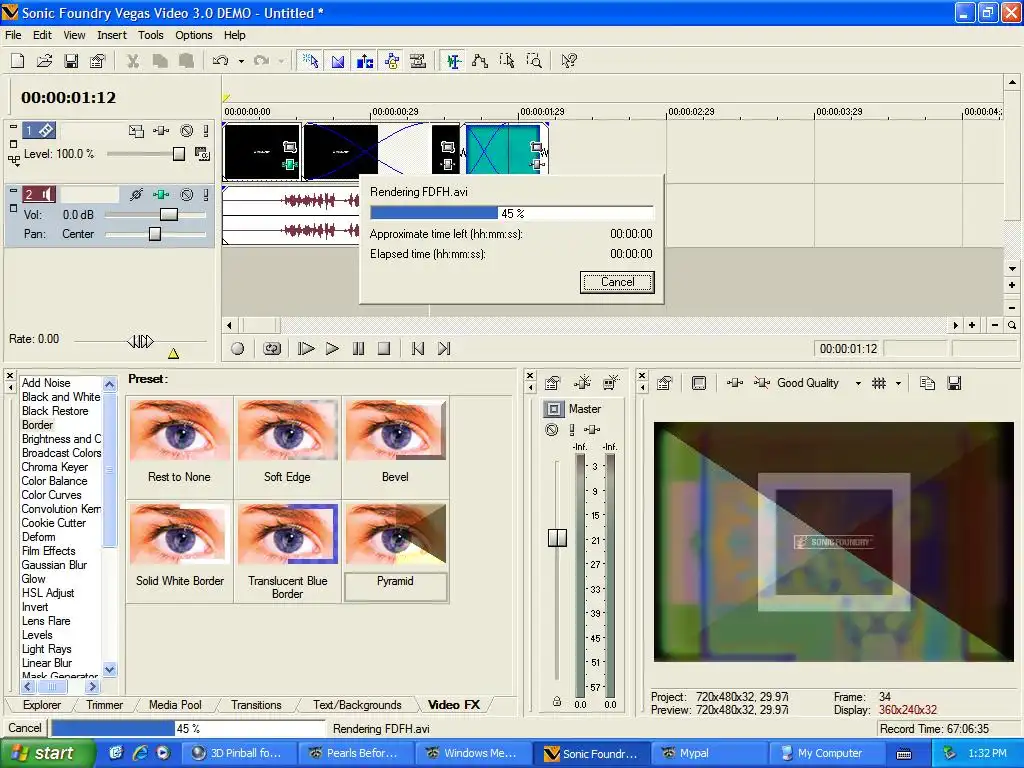The width and height of the screenshot is (1024, 768).
Task: Solo video track 1
Action: pyautogui.click(x=206, y=131)
